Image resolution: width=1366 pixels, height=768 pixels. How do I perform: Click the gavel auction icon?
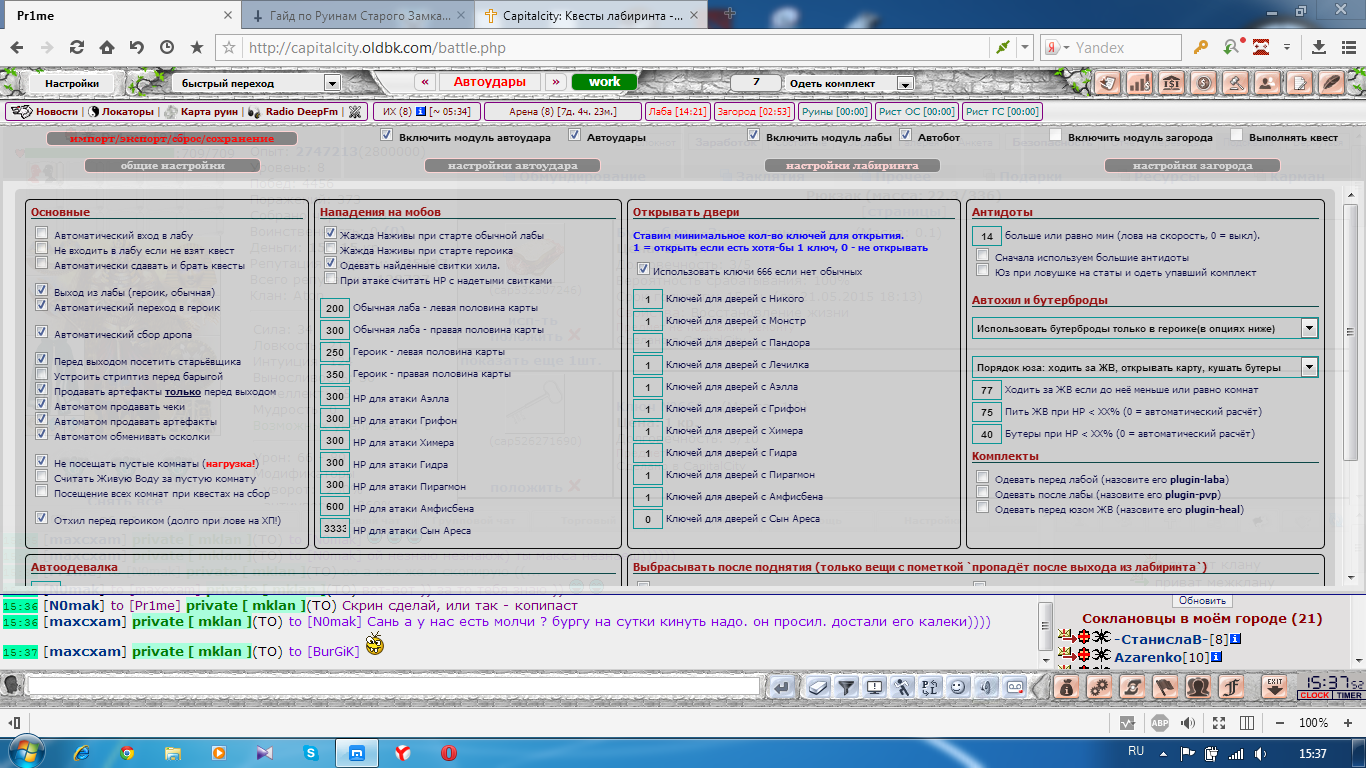point(1236,83)
